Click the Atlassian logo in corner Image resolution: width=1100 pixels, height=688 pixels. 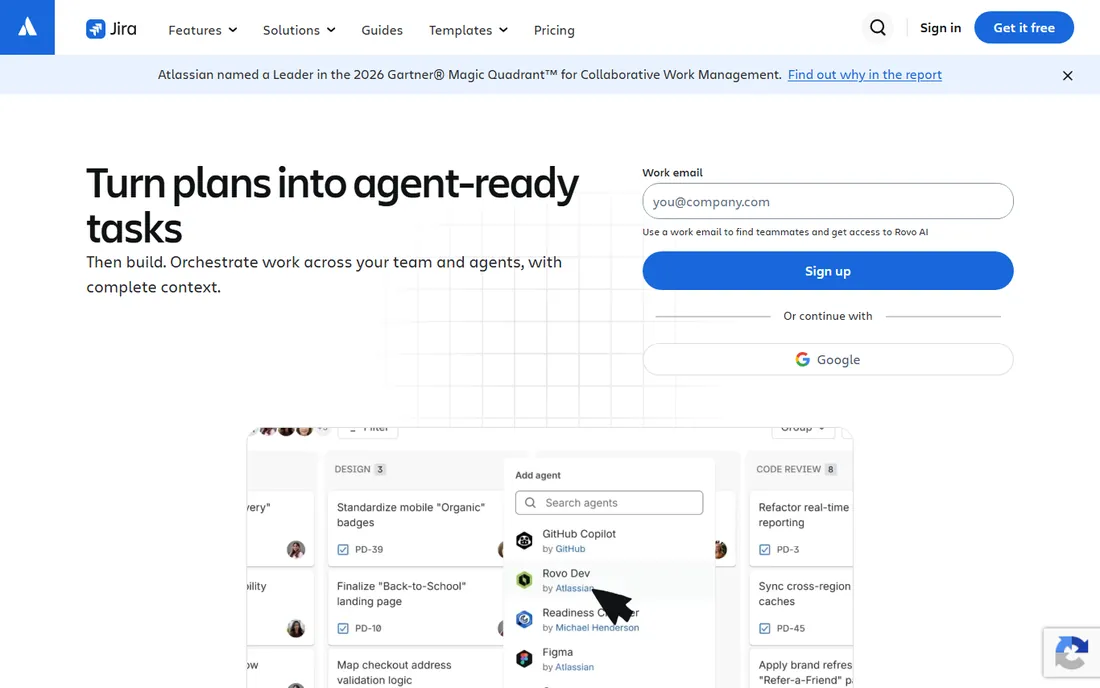pos(27,27)
